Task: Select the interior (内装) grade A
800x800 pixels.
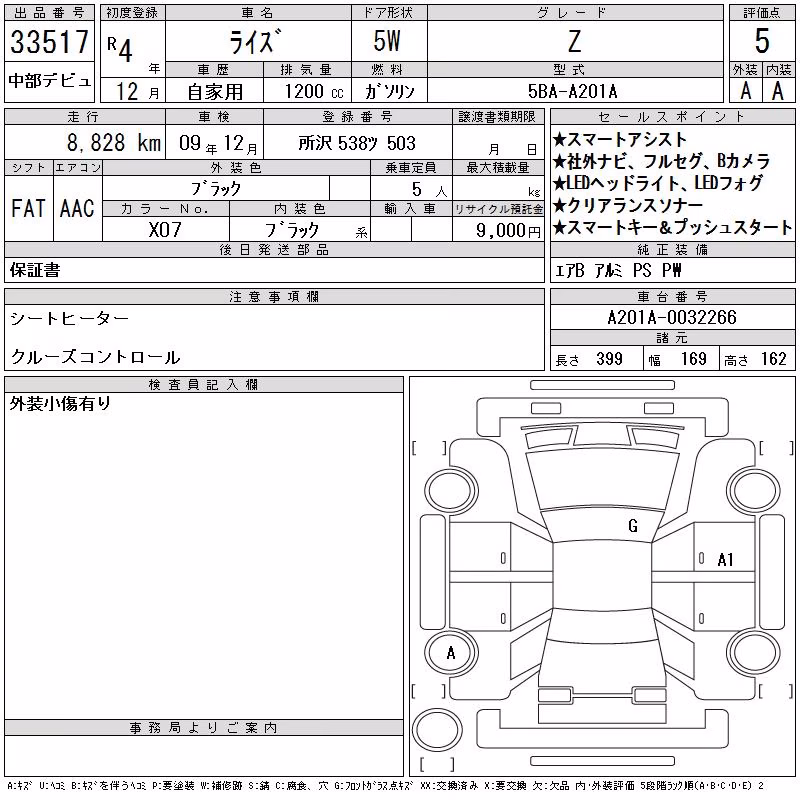Action: (x=778, y=91)
